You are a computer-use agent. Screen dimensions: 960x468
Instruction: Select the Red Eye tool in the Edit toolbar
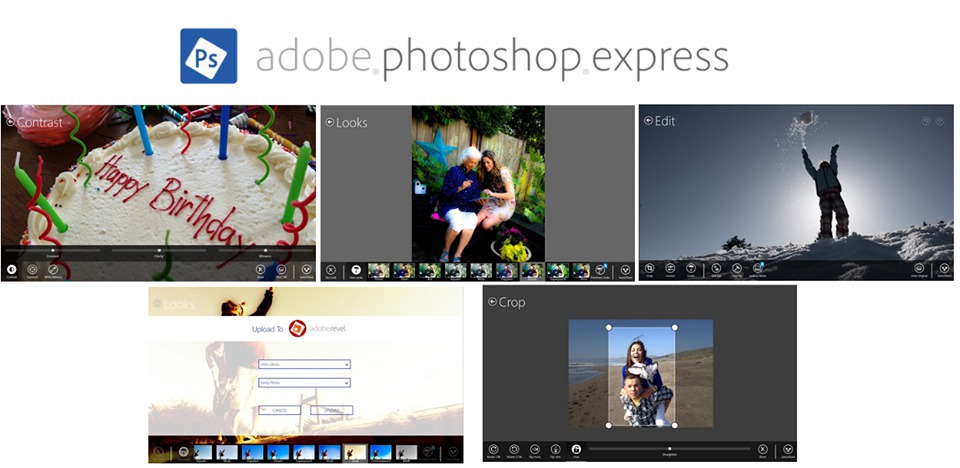click(716, 268)
